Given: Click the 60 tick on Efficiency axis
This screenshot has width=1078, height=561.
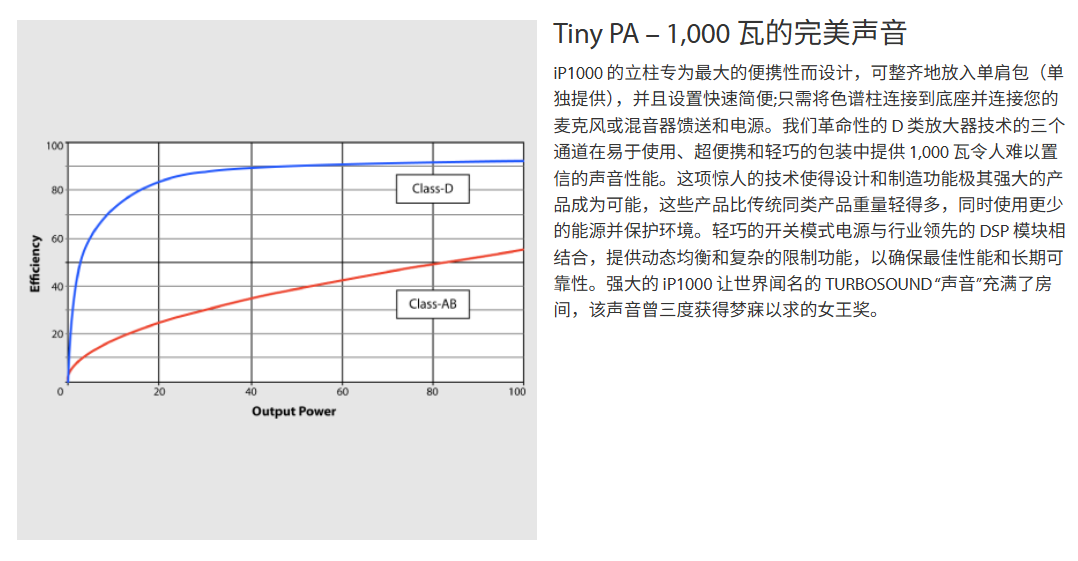Looking at the screenshot, I should point(57,238).
